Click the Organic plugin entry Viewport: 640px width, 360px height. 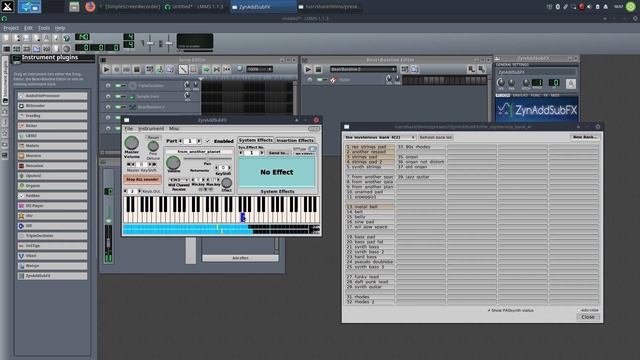tap(52, 186)
